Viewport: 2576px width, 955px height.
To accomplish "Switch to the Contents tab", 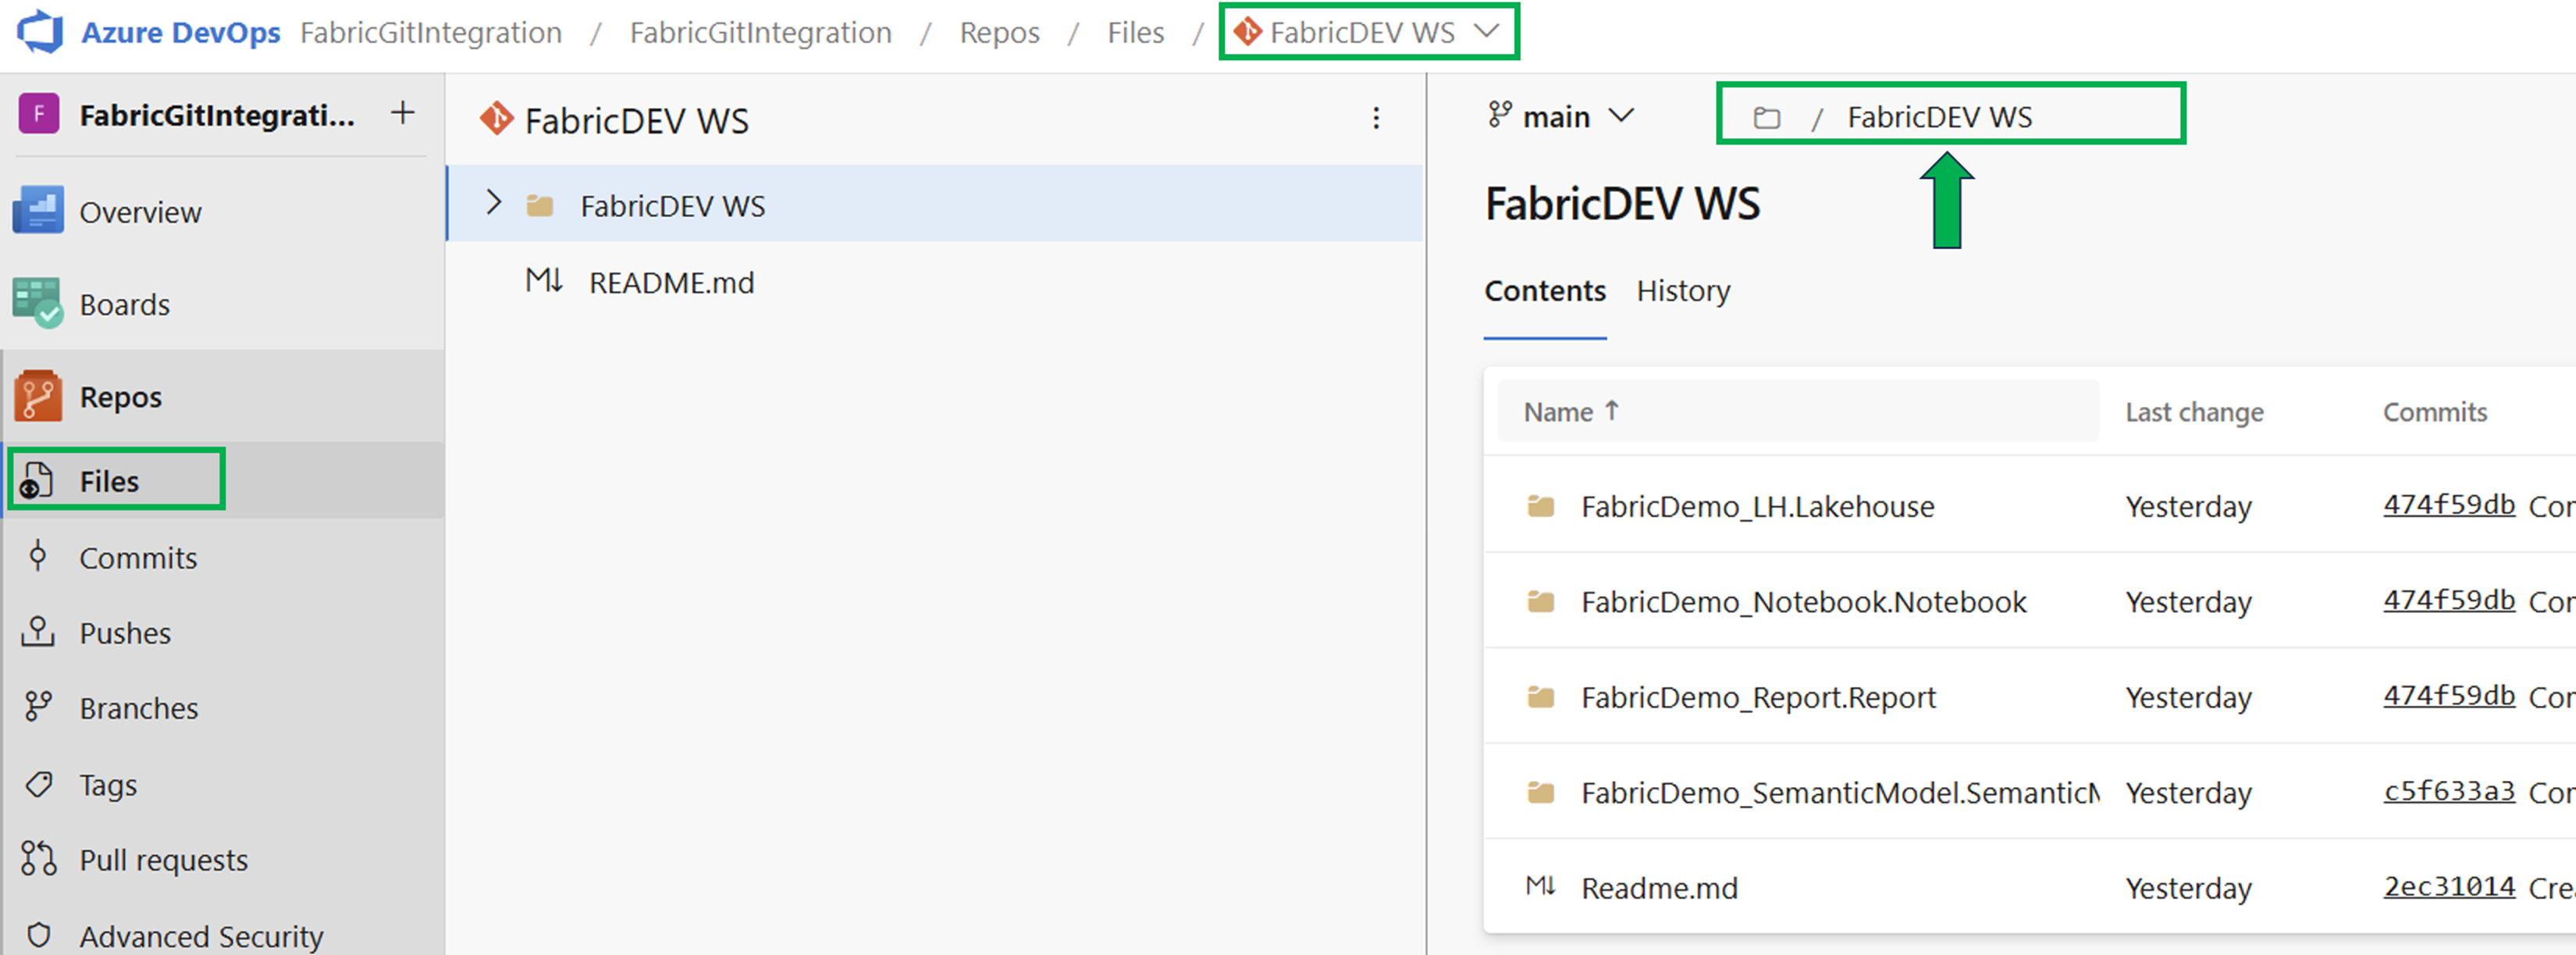I will click(x=1544, y=290).
